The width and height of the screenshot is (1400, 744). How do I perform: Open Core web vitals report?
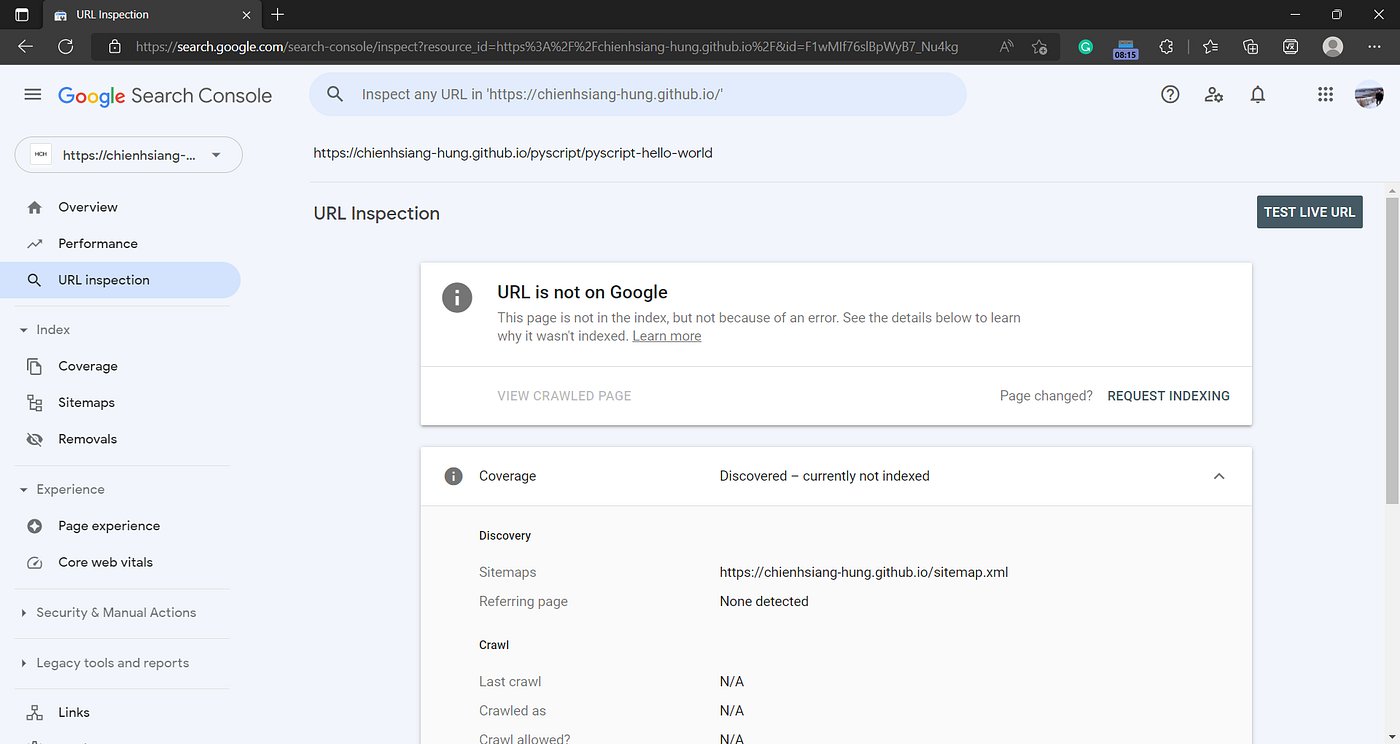pyautogui.click(x=120, y=562)
